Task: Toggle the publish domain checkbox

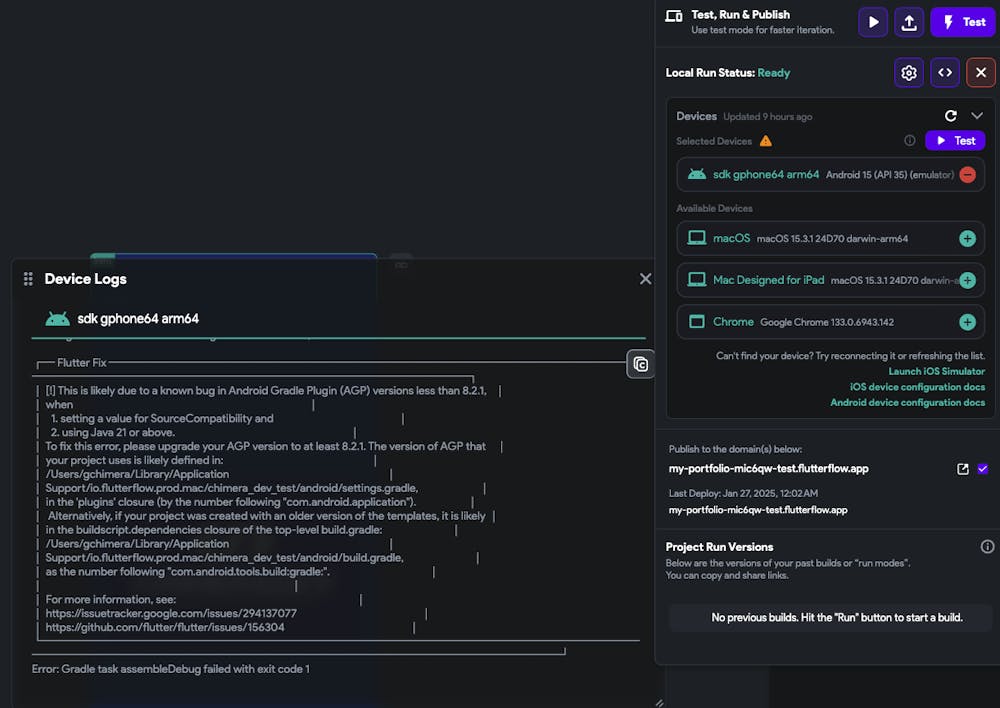Action: point(983,469)
